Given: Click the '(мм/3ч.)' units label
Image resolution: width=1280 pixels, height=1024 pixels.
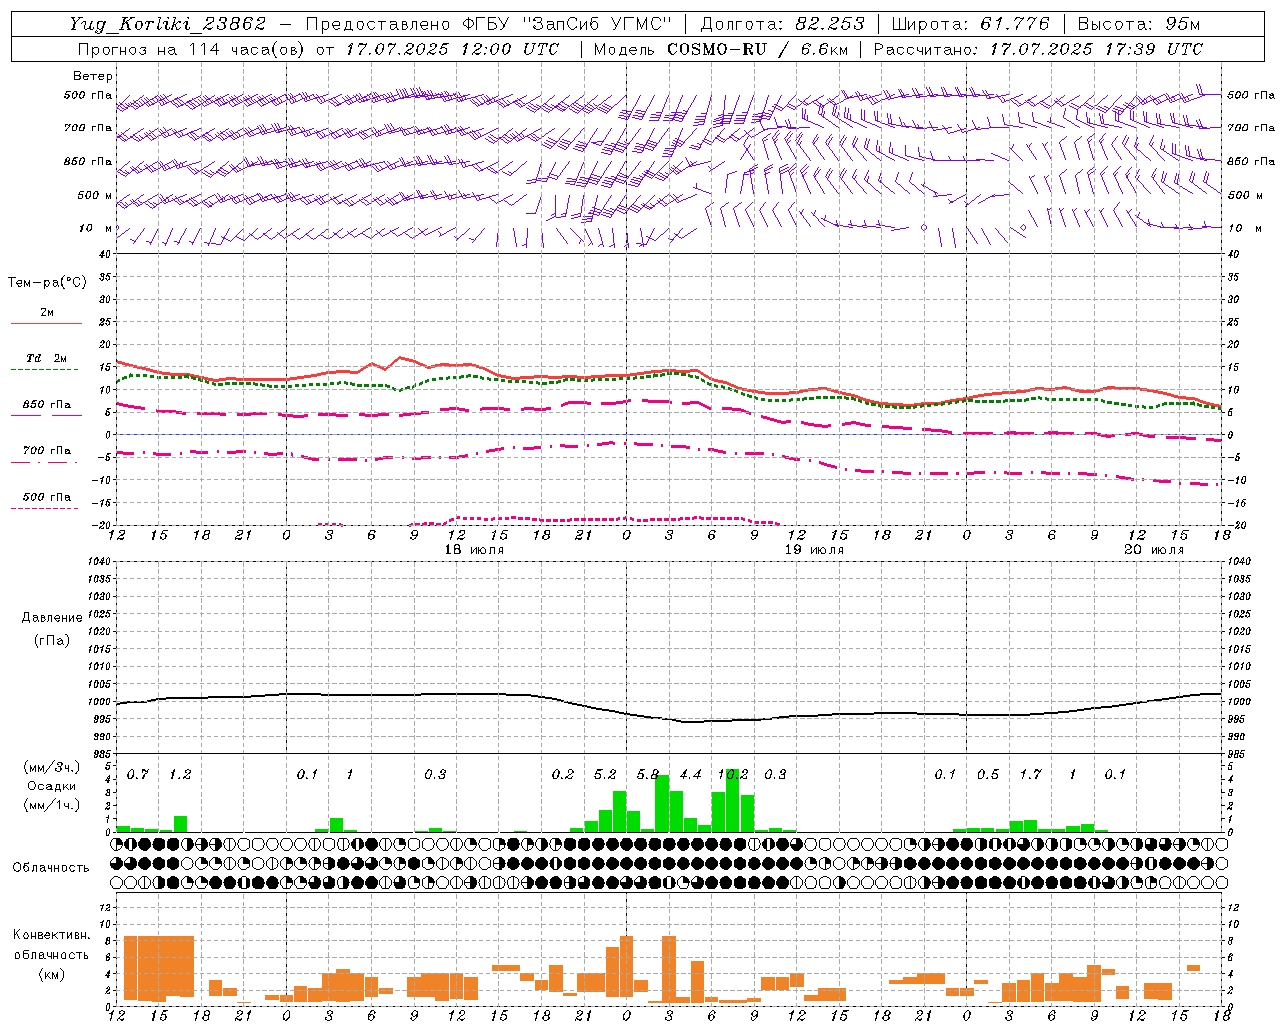Looking at the screenshot, I should [x=52, y=767].
